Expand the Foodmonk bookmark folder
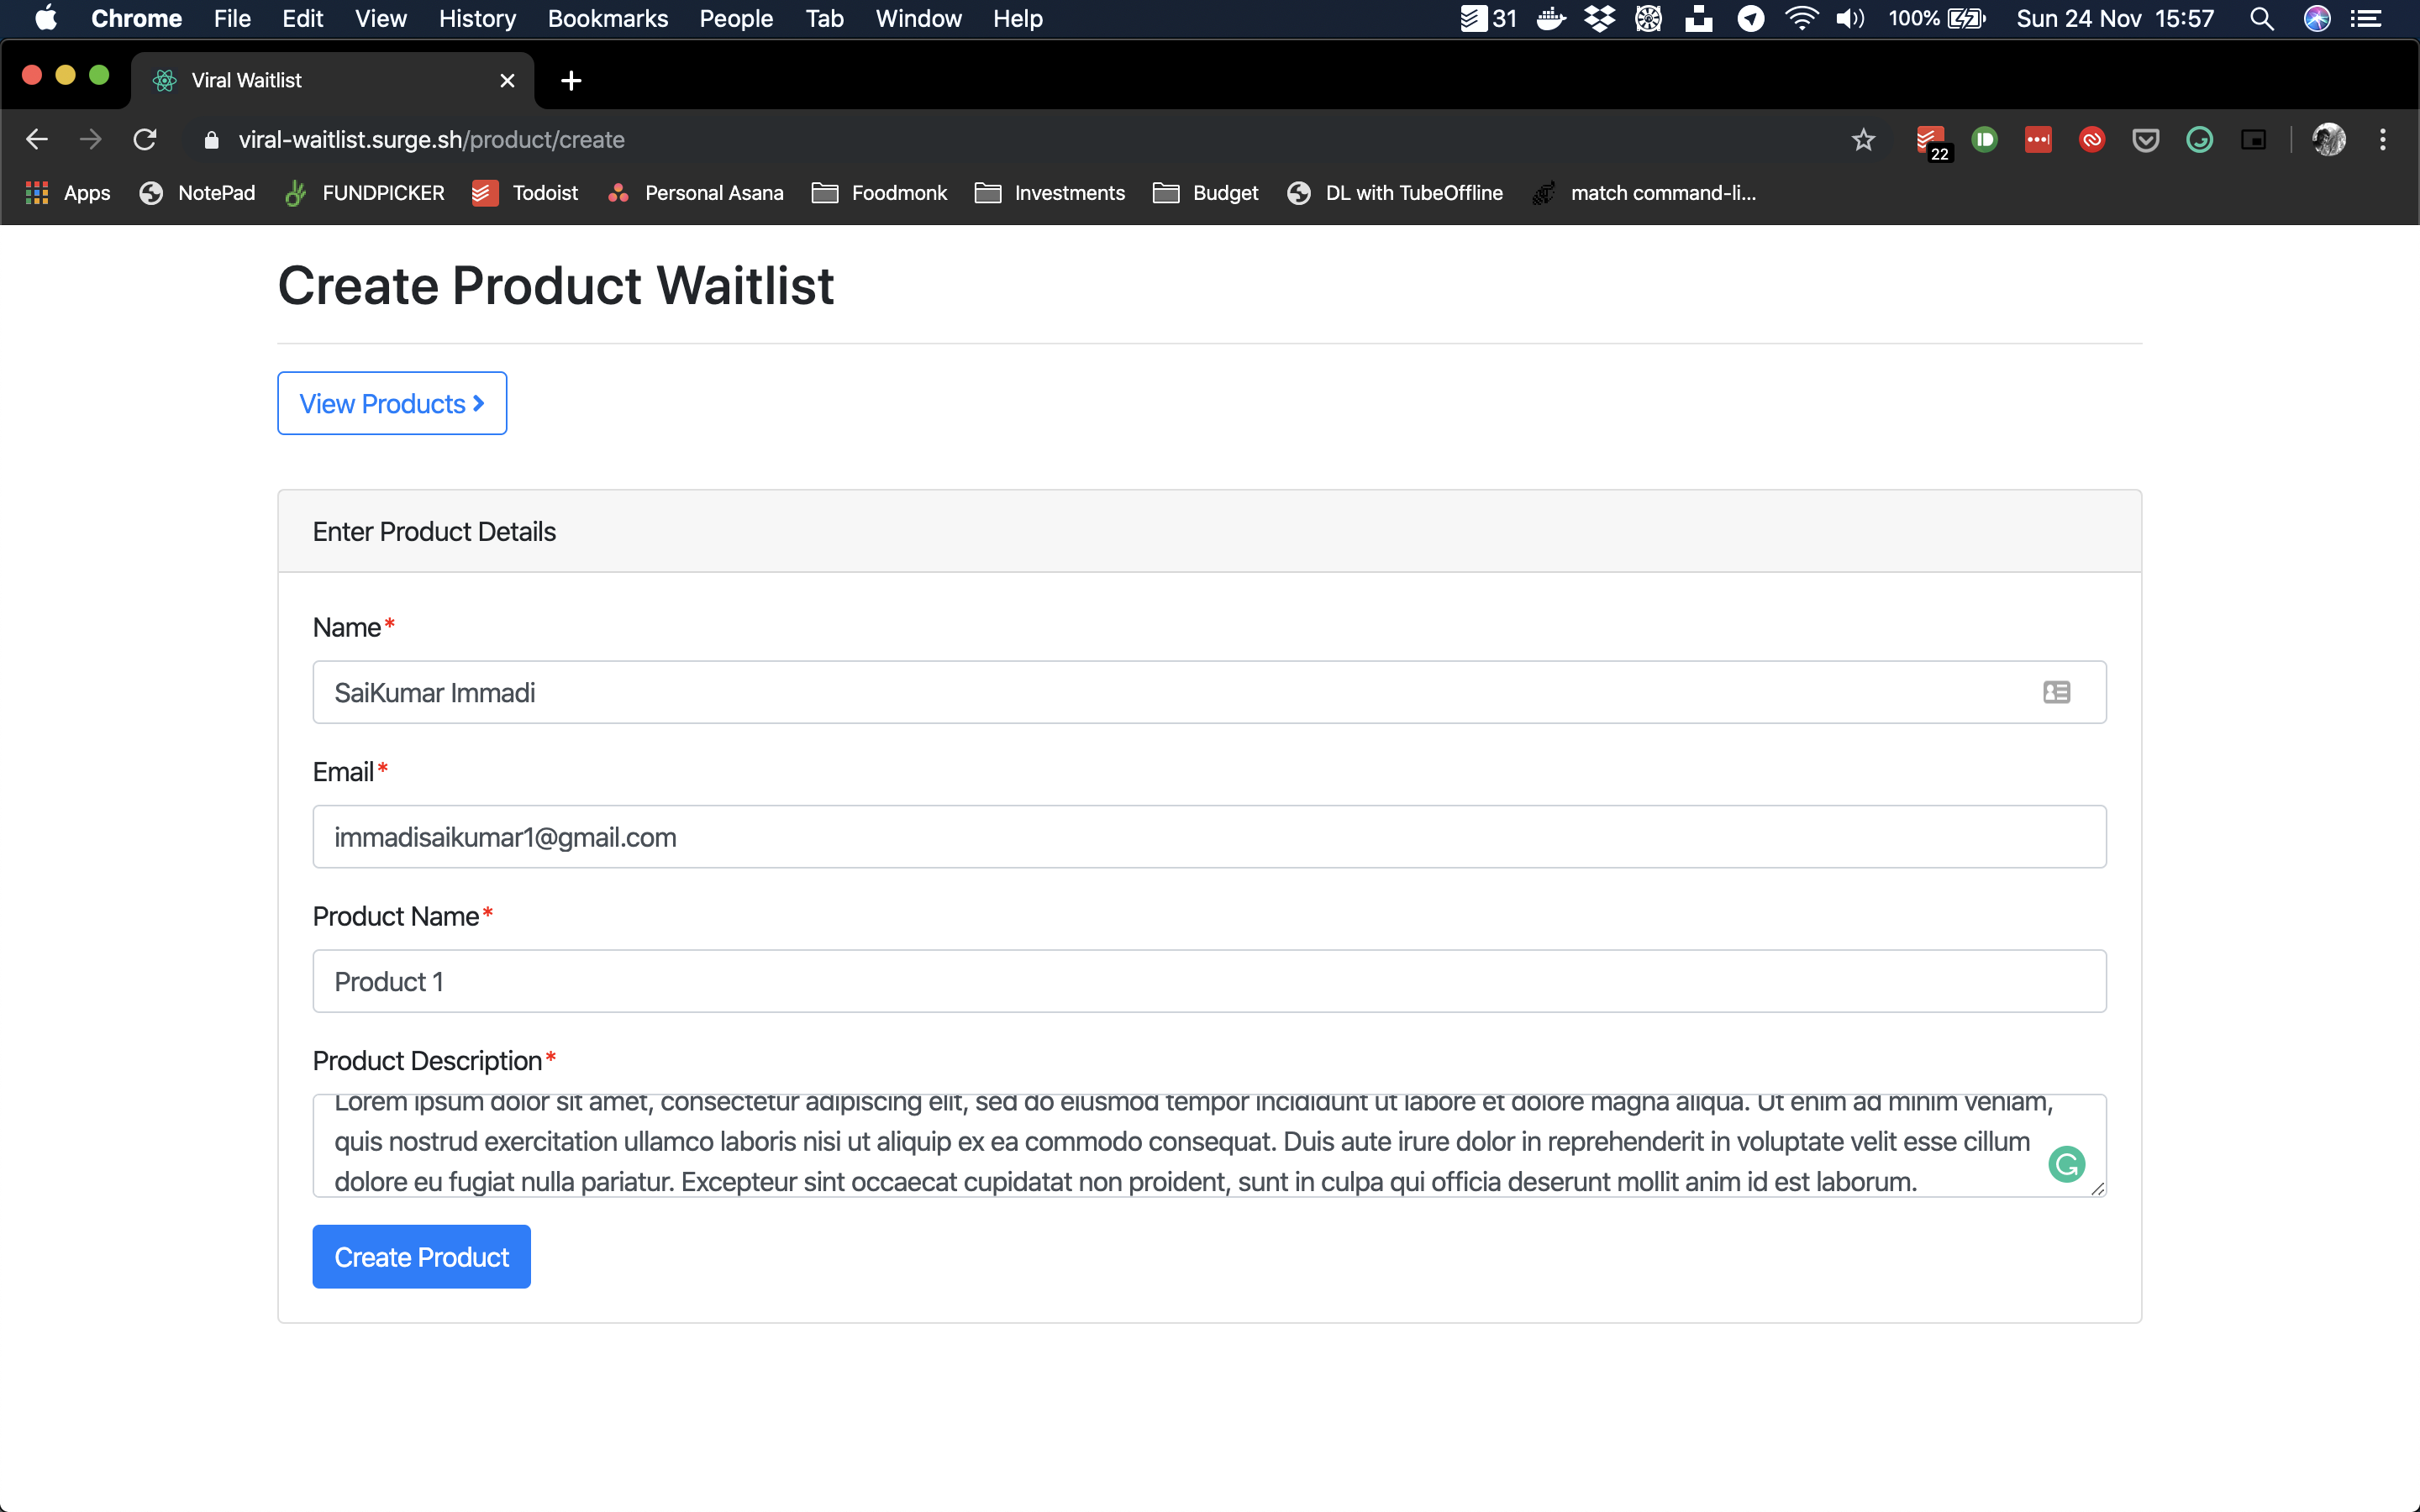This screenshot has height=1512, width=2420. [880, 193]
